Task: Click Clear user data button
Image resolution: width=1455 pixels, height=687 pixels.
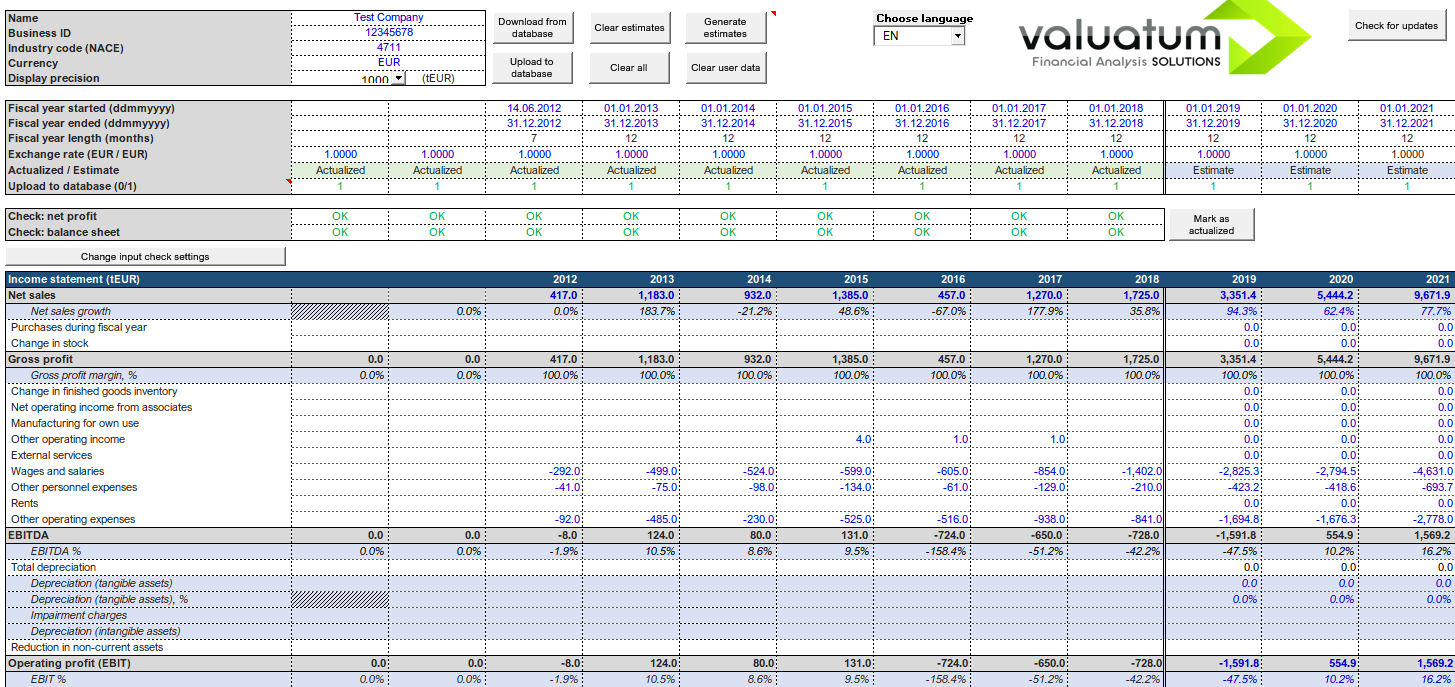Action: tap(725, 68)
